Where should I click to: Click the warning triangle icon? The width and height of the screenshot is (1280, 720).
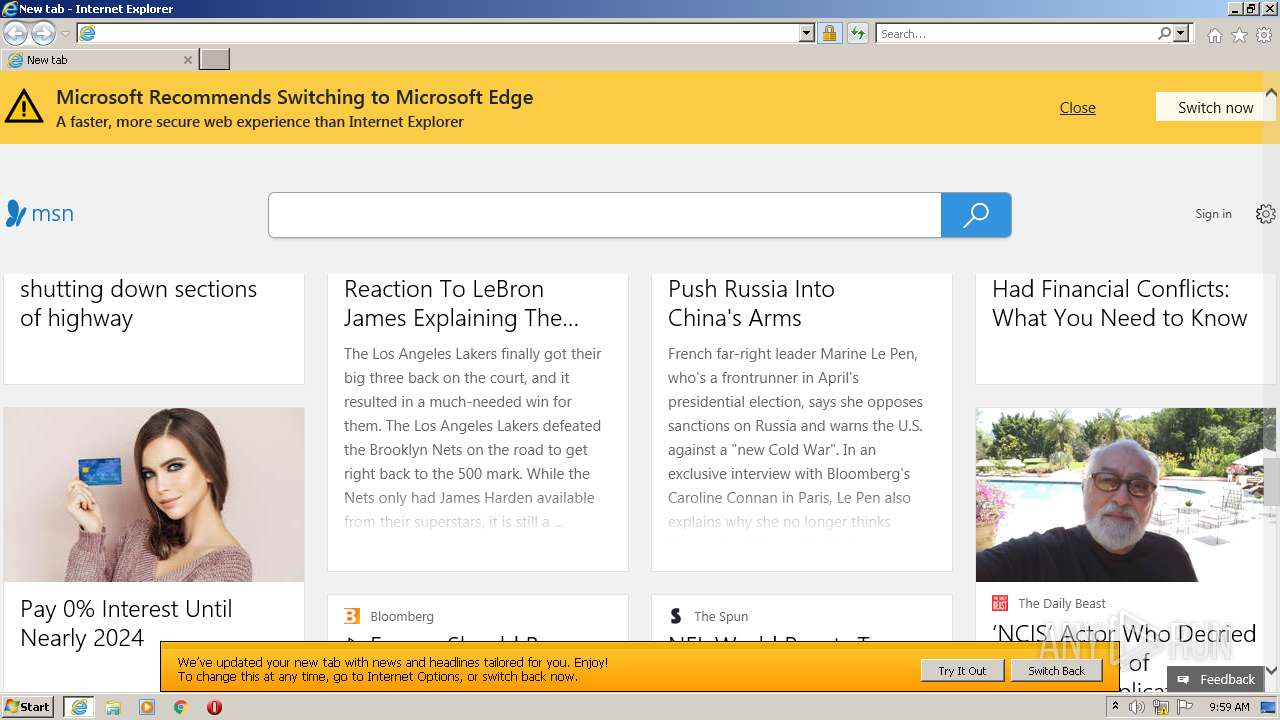[24, 106]
